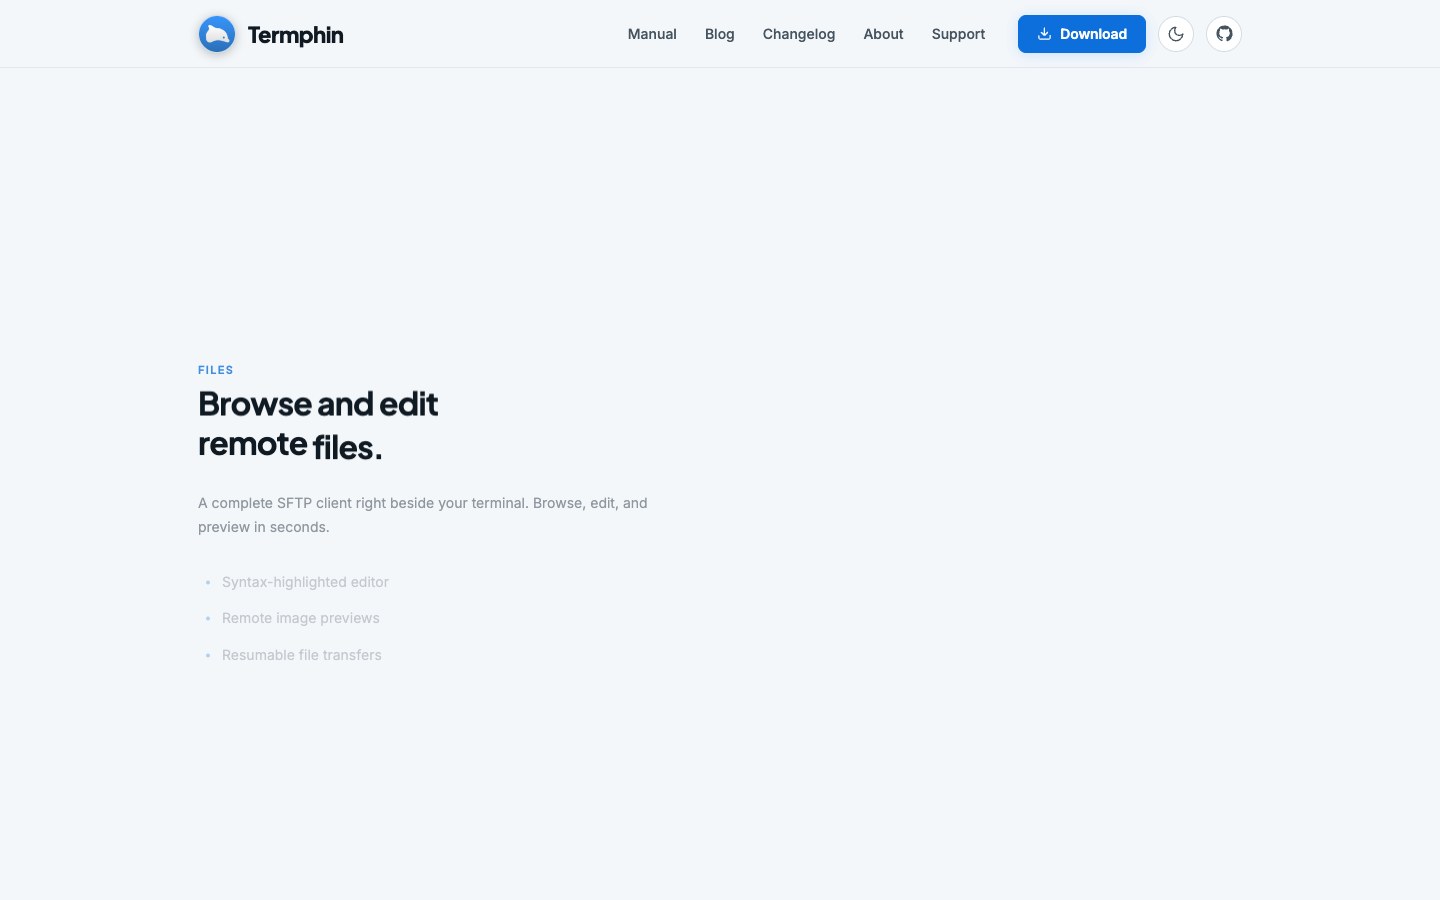1440x900 pixels.
Task: Toggle dark mode with moon icon
Action: [x=1176, y=34]
